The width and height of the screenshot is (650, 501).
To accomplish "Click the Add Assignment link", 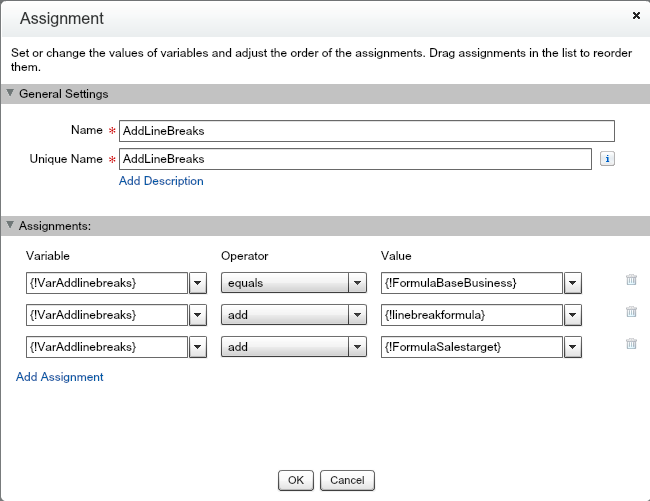I will pos(59,377).
